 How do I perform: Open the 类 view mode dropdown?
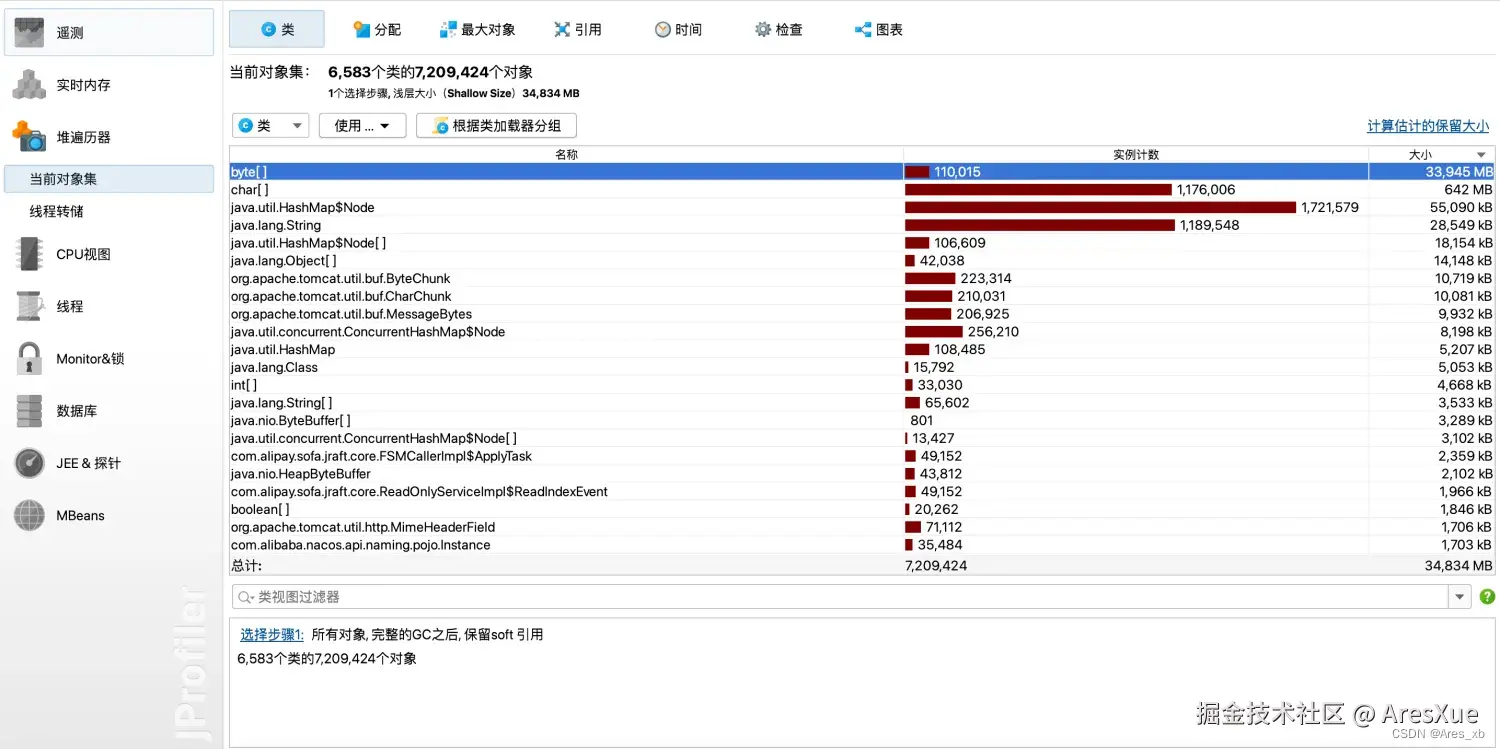coord(270,125)
